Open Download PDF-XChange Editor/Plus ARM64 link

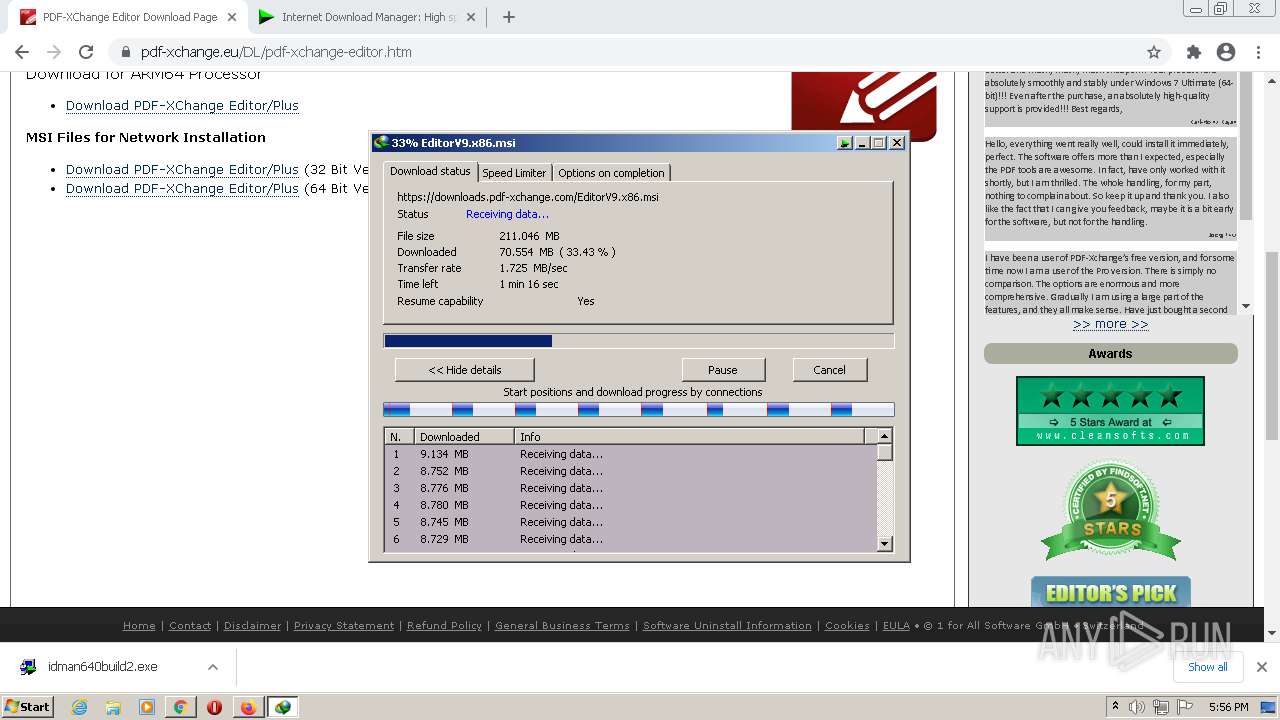[x=182, y=105]
